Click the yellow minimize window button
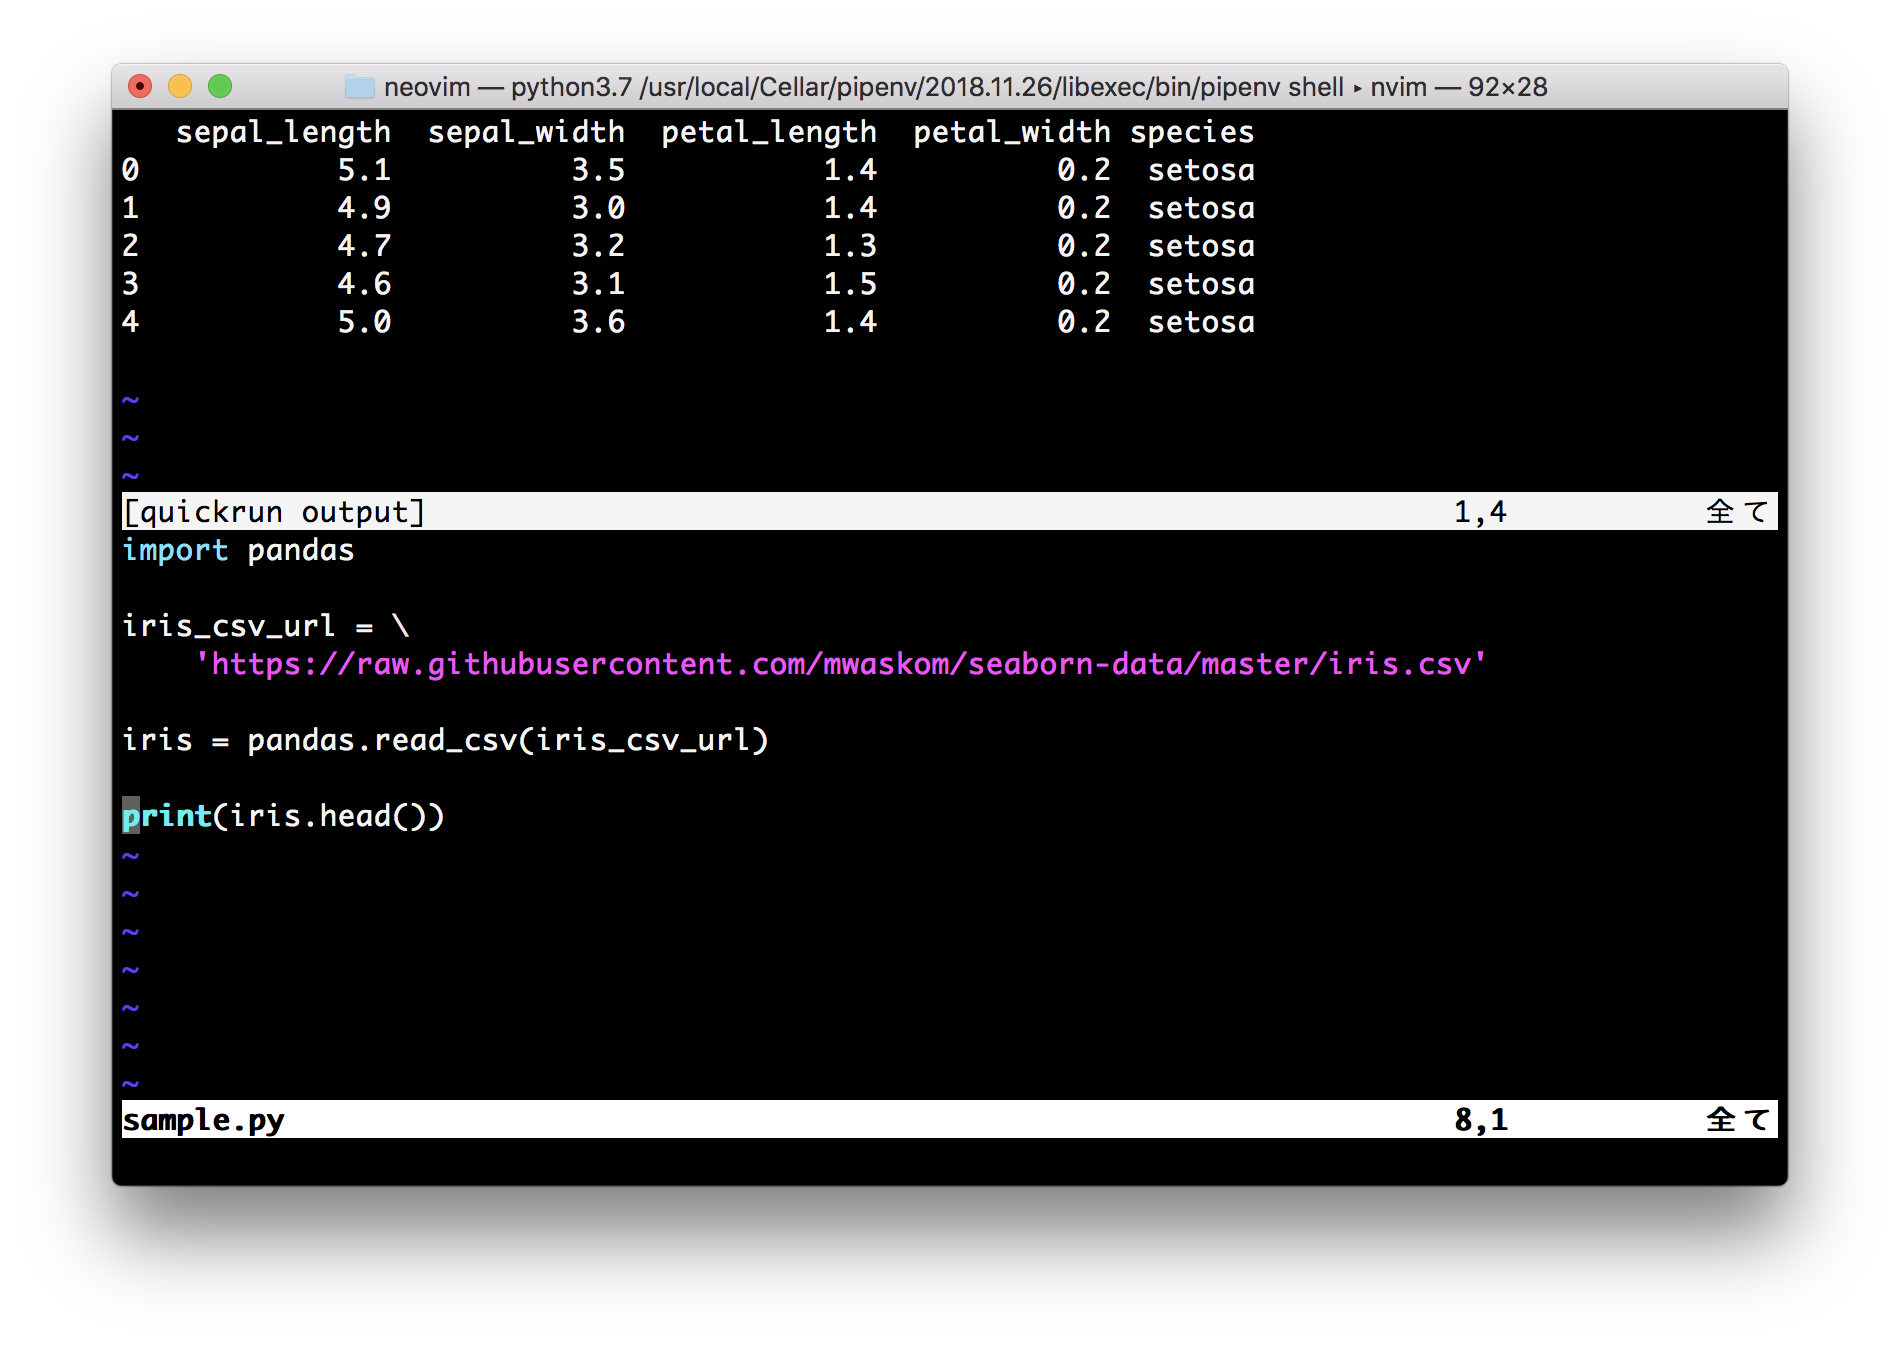This screenshot has width=1900, height=1346. click(x=180, y=87)
